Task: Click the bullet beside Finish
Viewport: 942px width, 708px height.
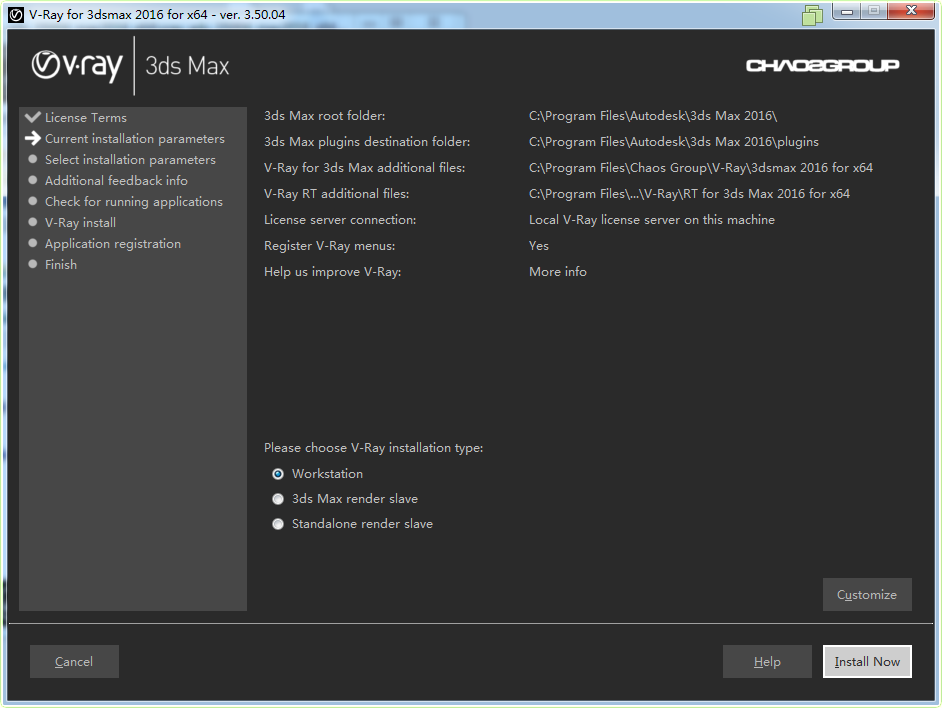Action: [x=32, y=264]
